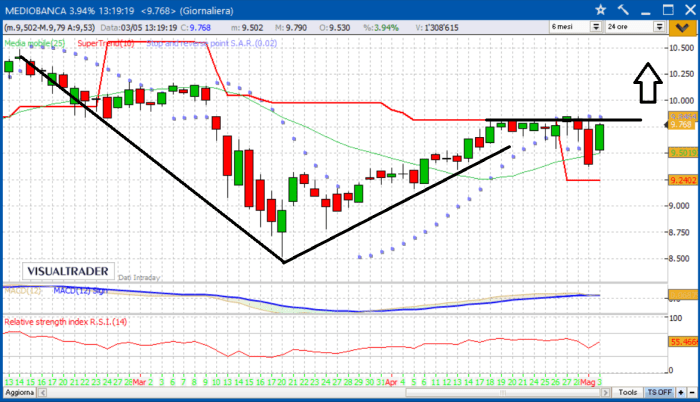The width and height of the screenshot is (700, 402).
Task: Click the (m.9,502-M.9,79 A:9,53) summary text
Action: tap(50, 28)
